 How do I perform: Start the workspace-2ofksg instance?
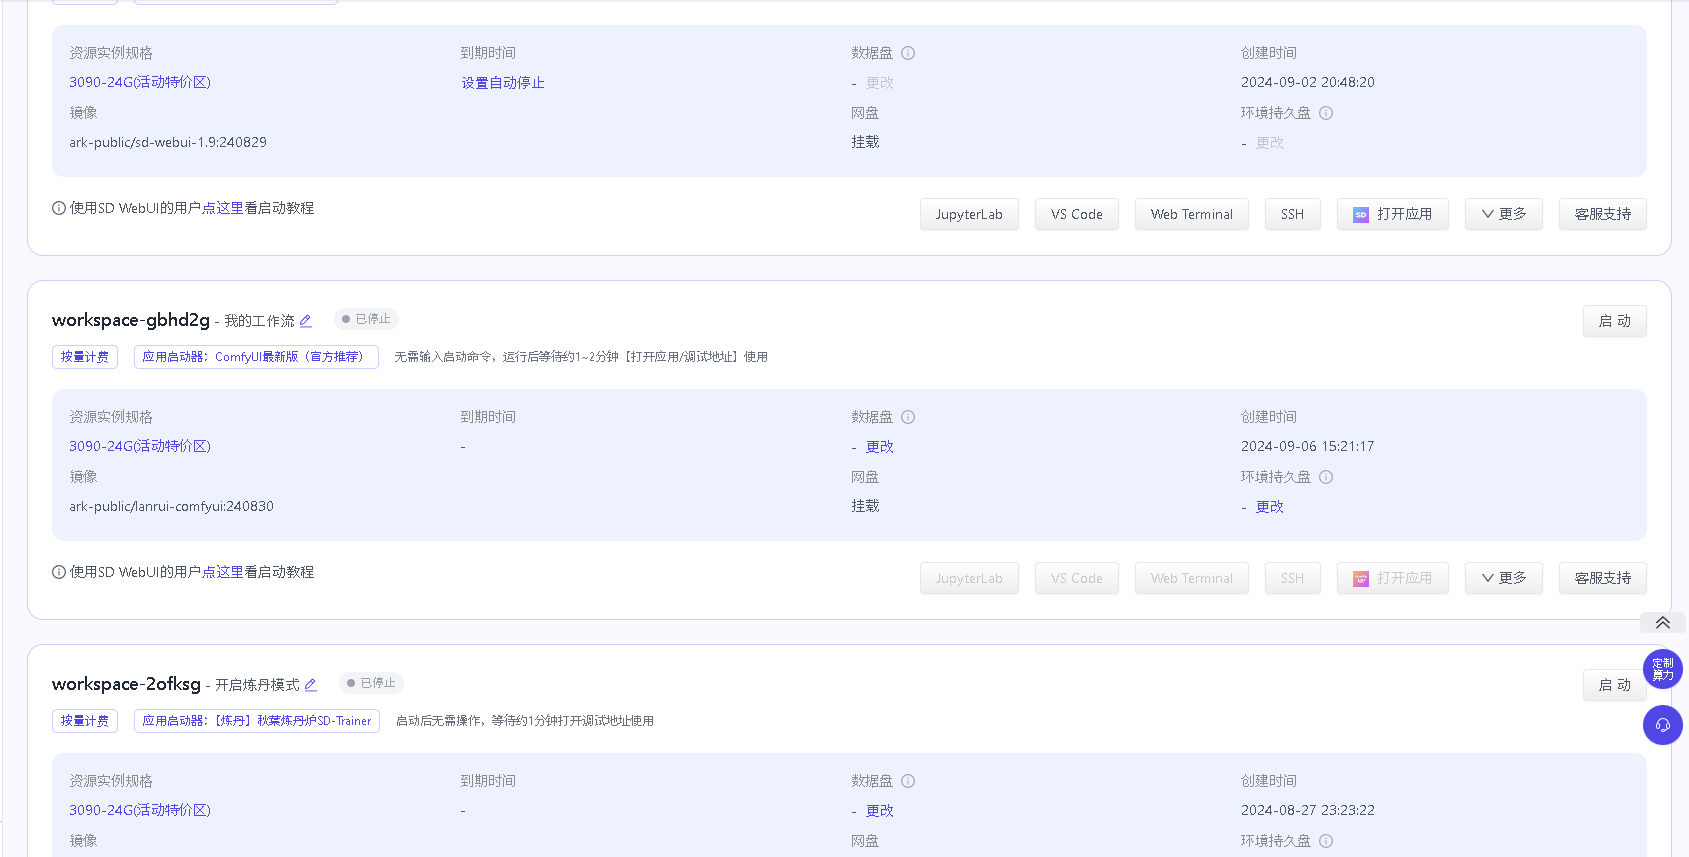[1614, 685]
